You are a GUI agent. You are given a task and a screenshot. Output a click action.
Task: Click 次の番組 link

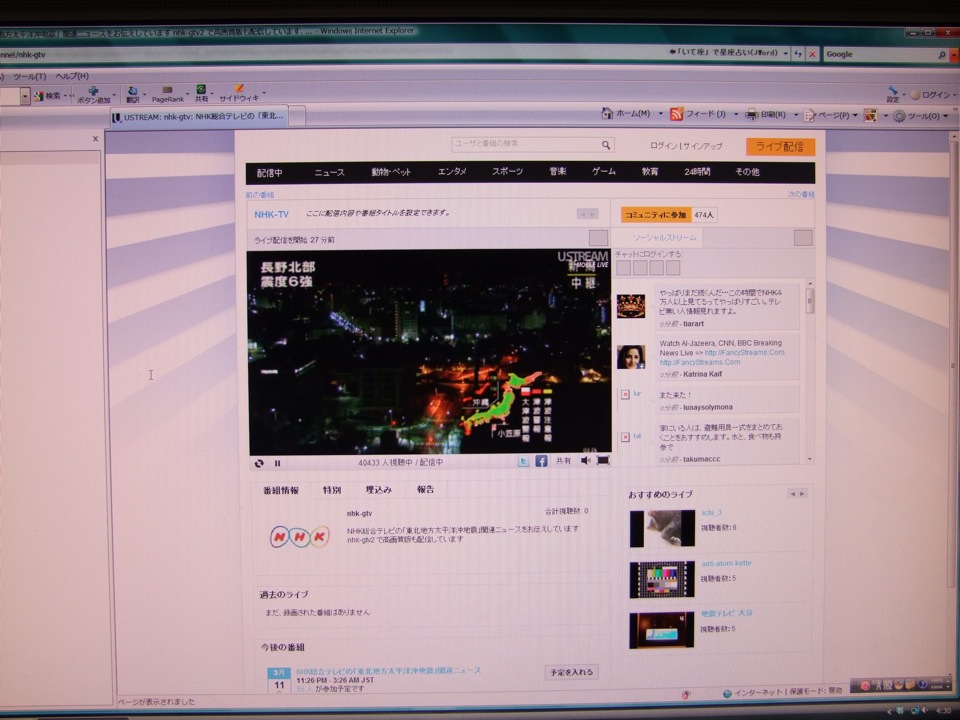pyautogui.click(x=801, y=194)
